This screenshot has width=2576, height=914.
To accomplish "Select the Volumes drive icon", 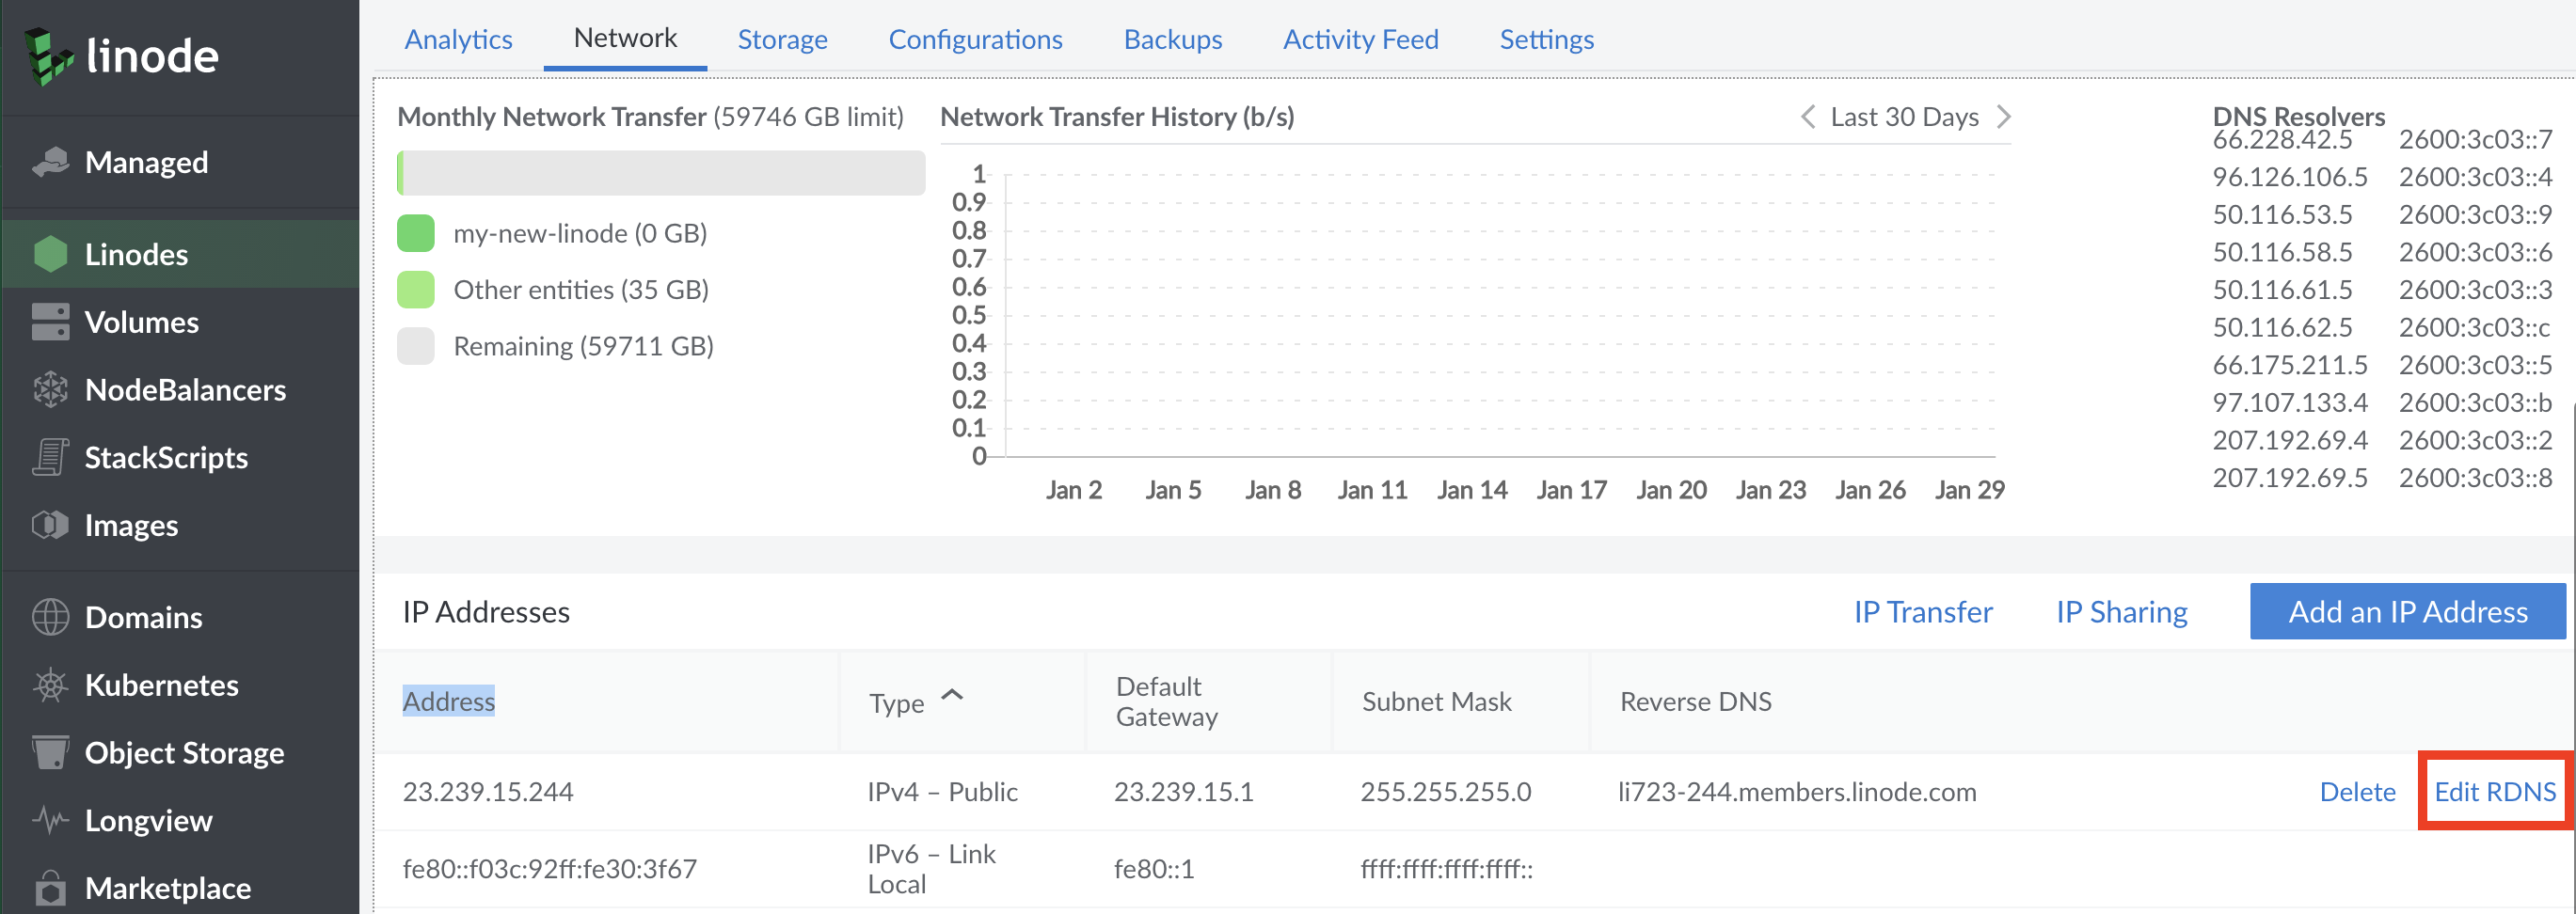I will click(49, 322).
